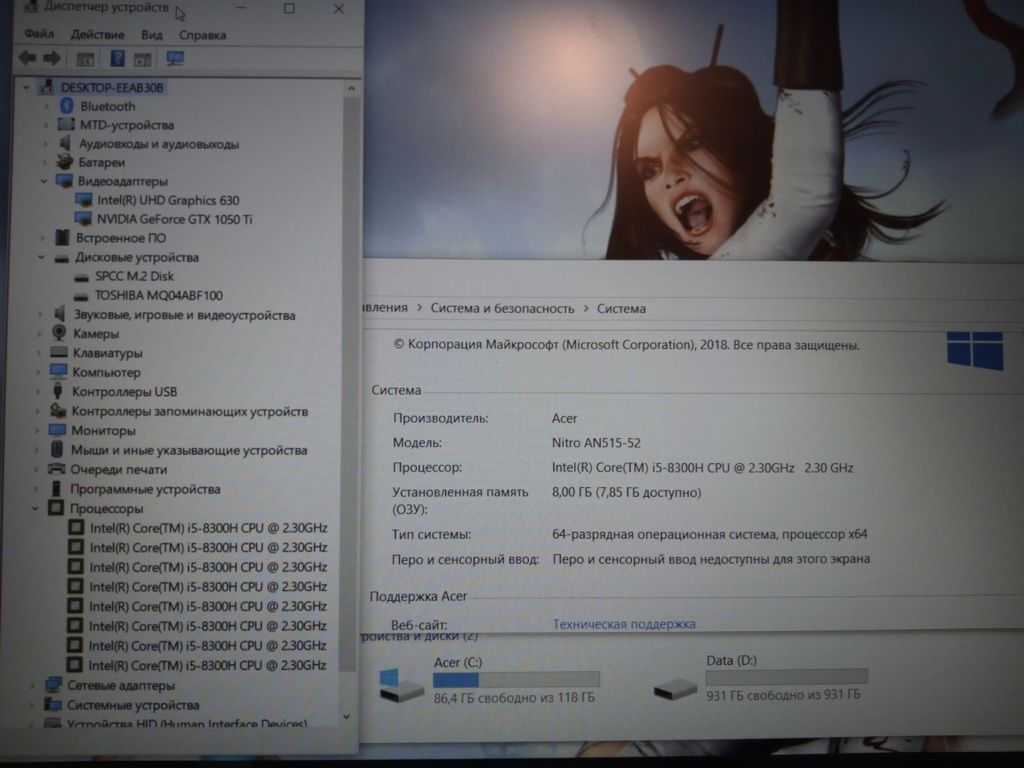The height and width of the screenshot is (768, 1024).
Task: Select the NVIDIA GeForce GTX 1050 Ti adapter
Action: pos(174,219)
